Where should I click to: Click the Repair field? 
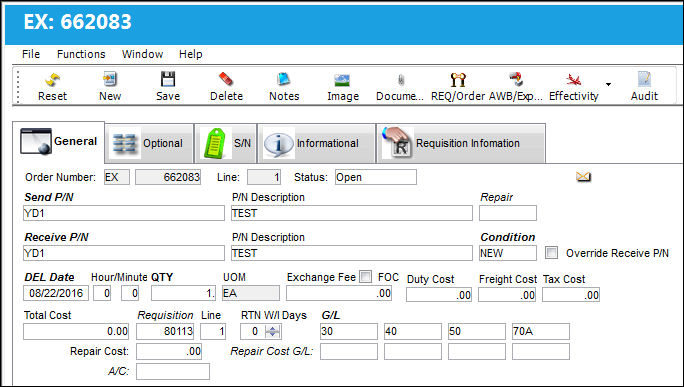(x=508, y=213)
